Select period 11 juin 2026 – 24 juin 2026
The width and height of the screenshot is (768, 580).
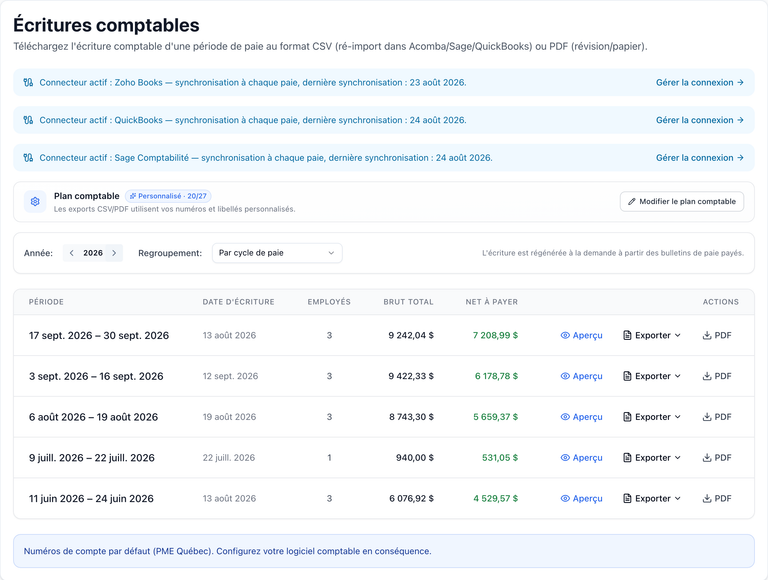pos(91,498)
